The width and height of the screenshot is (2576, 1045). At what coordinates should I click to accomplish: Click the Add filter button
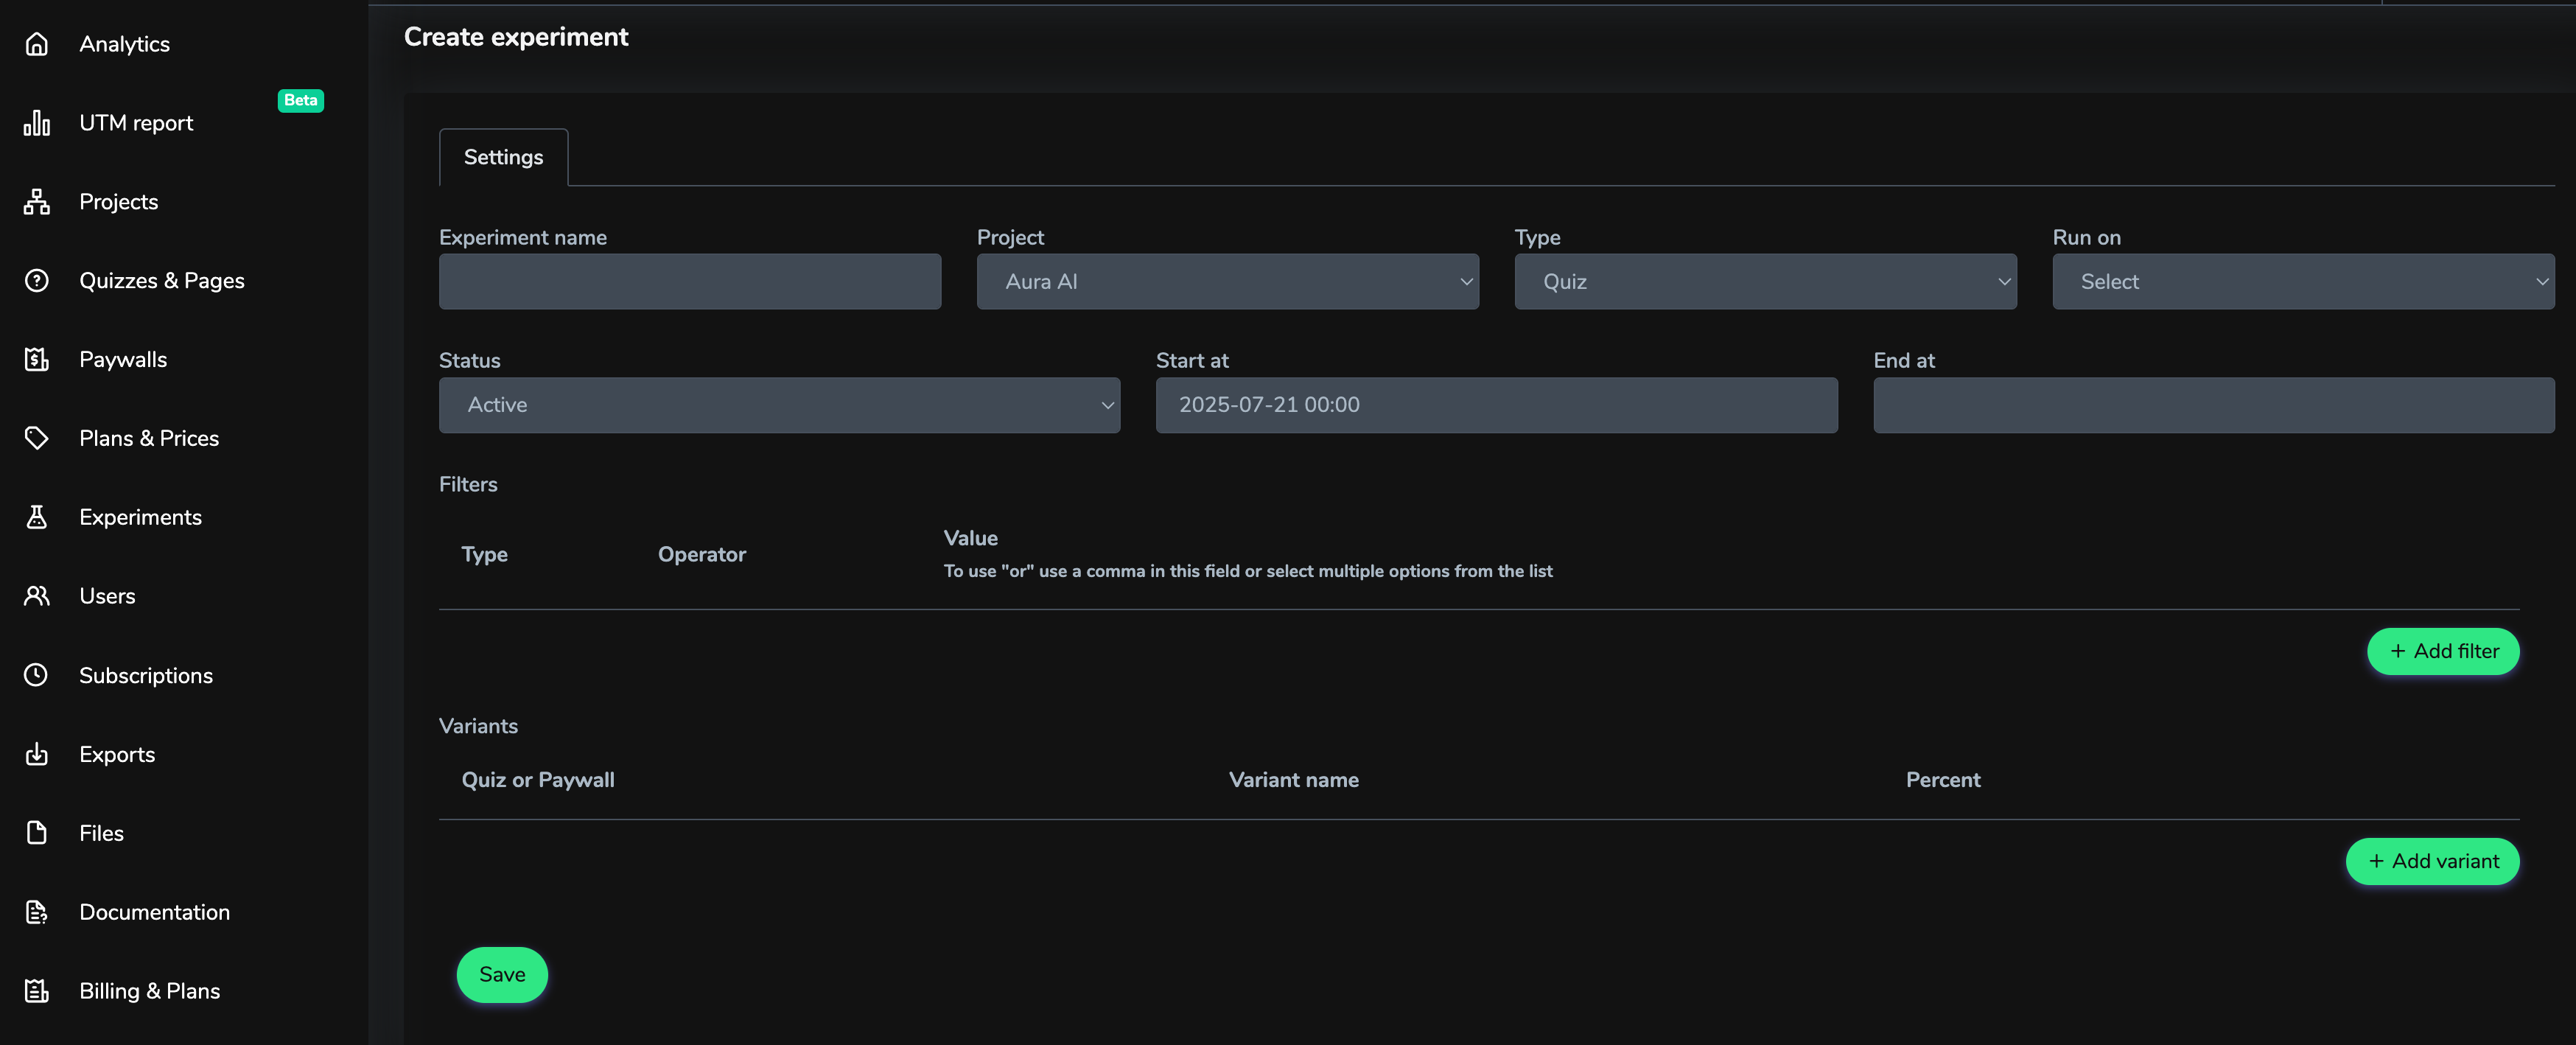pos(2442,651)
